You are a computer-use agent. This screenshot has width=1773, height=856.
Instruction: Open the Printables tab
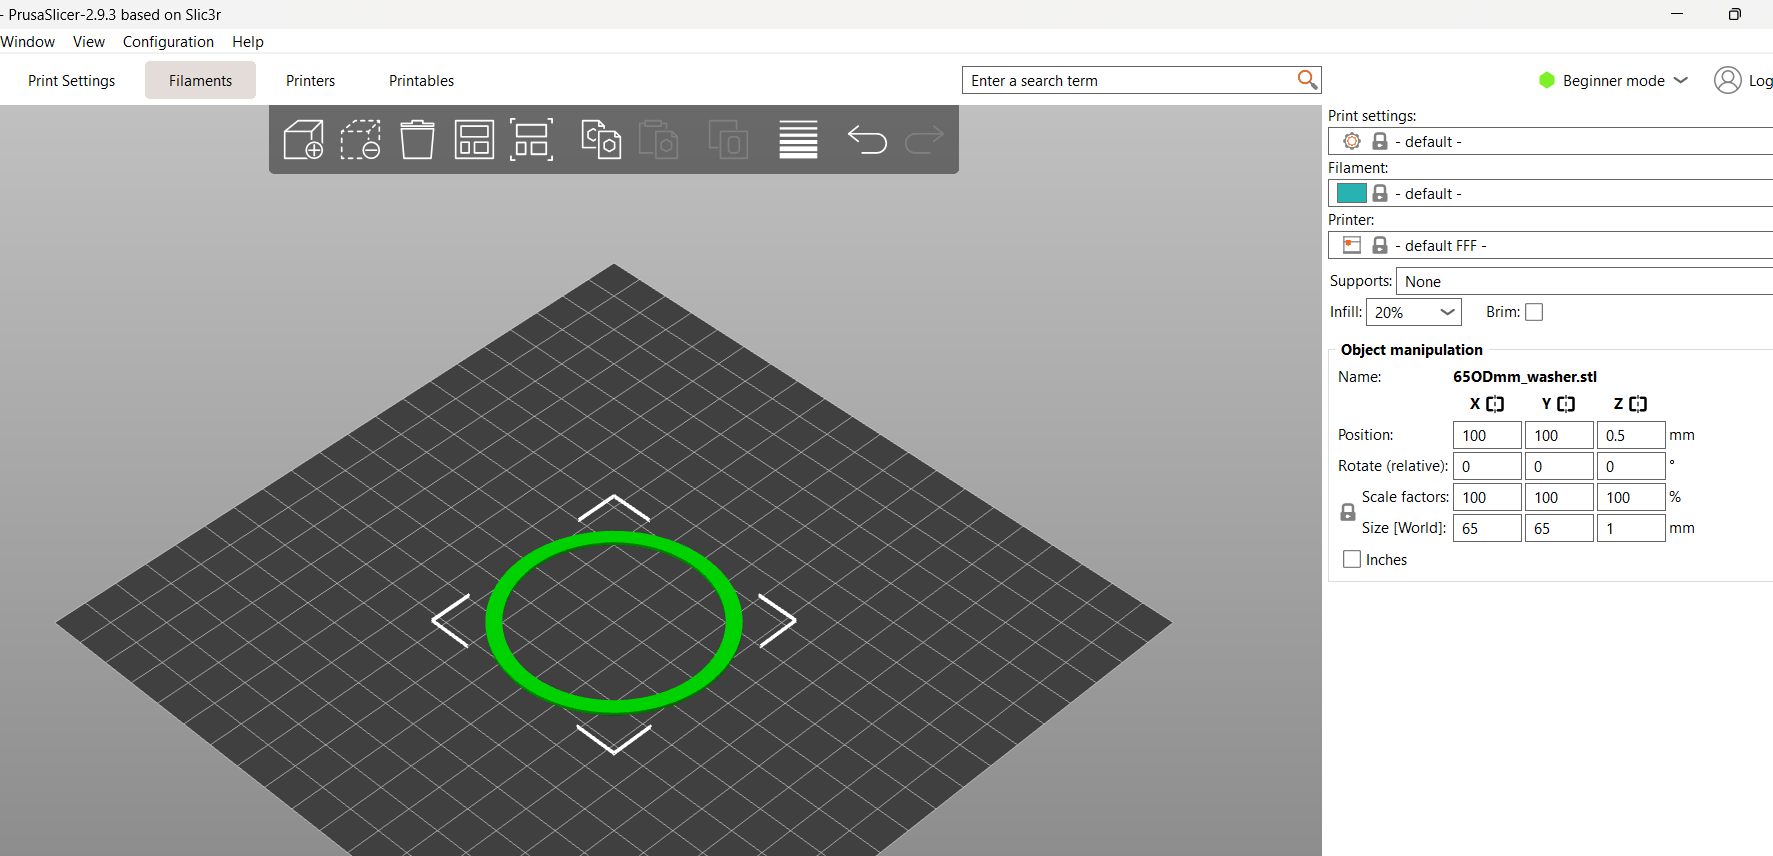[x=421, y=81]
